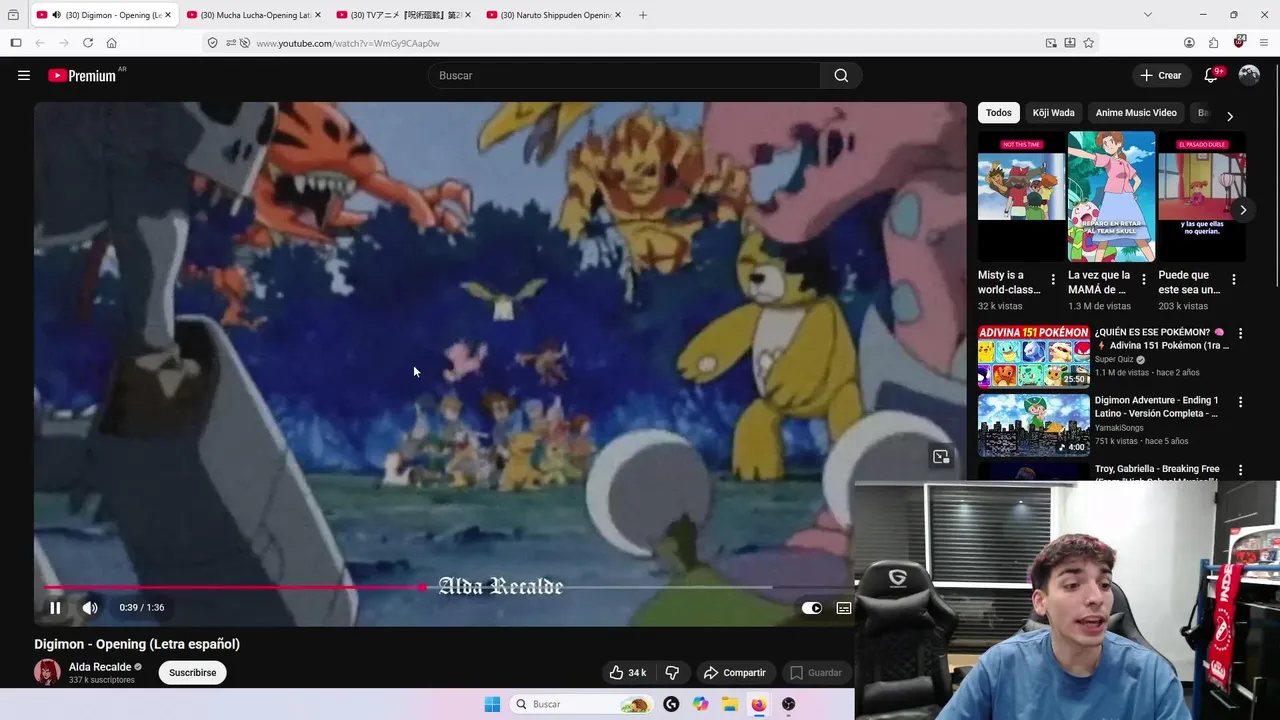Open File Explorer from the taskbar
Viewport: 1280px width, 720px height.
click(x=730, y=704)
